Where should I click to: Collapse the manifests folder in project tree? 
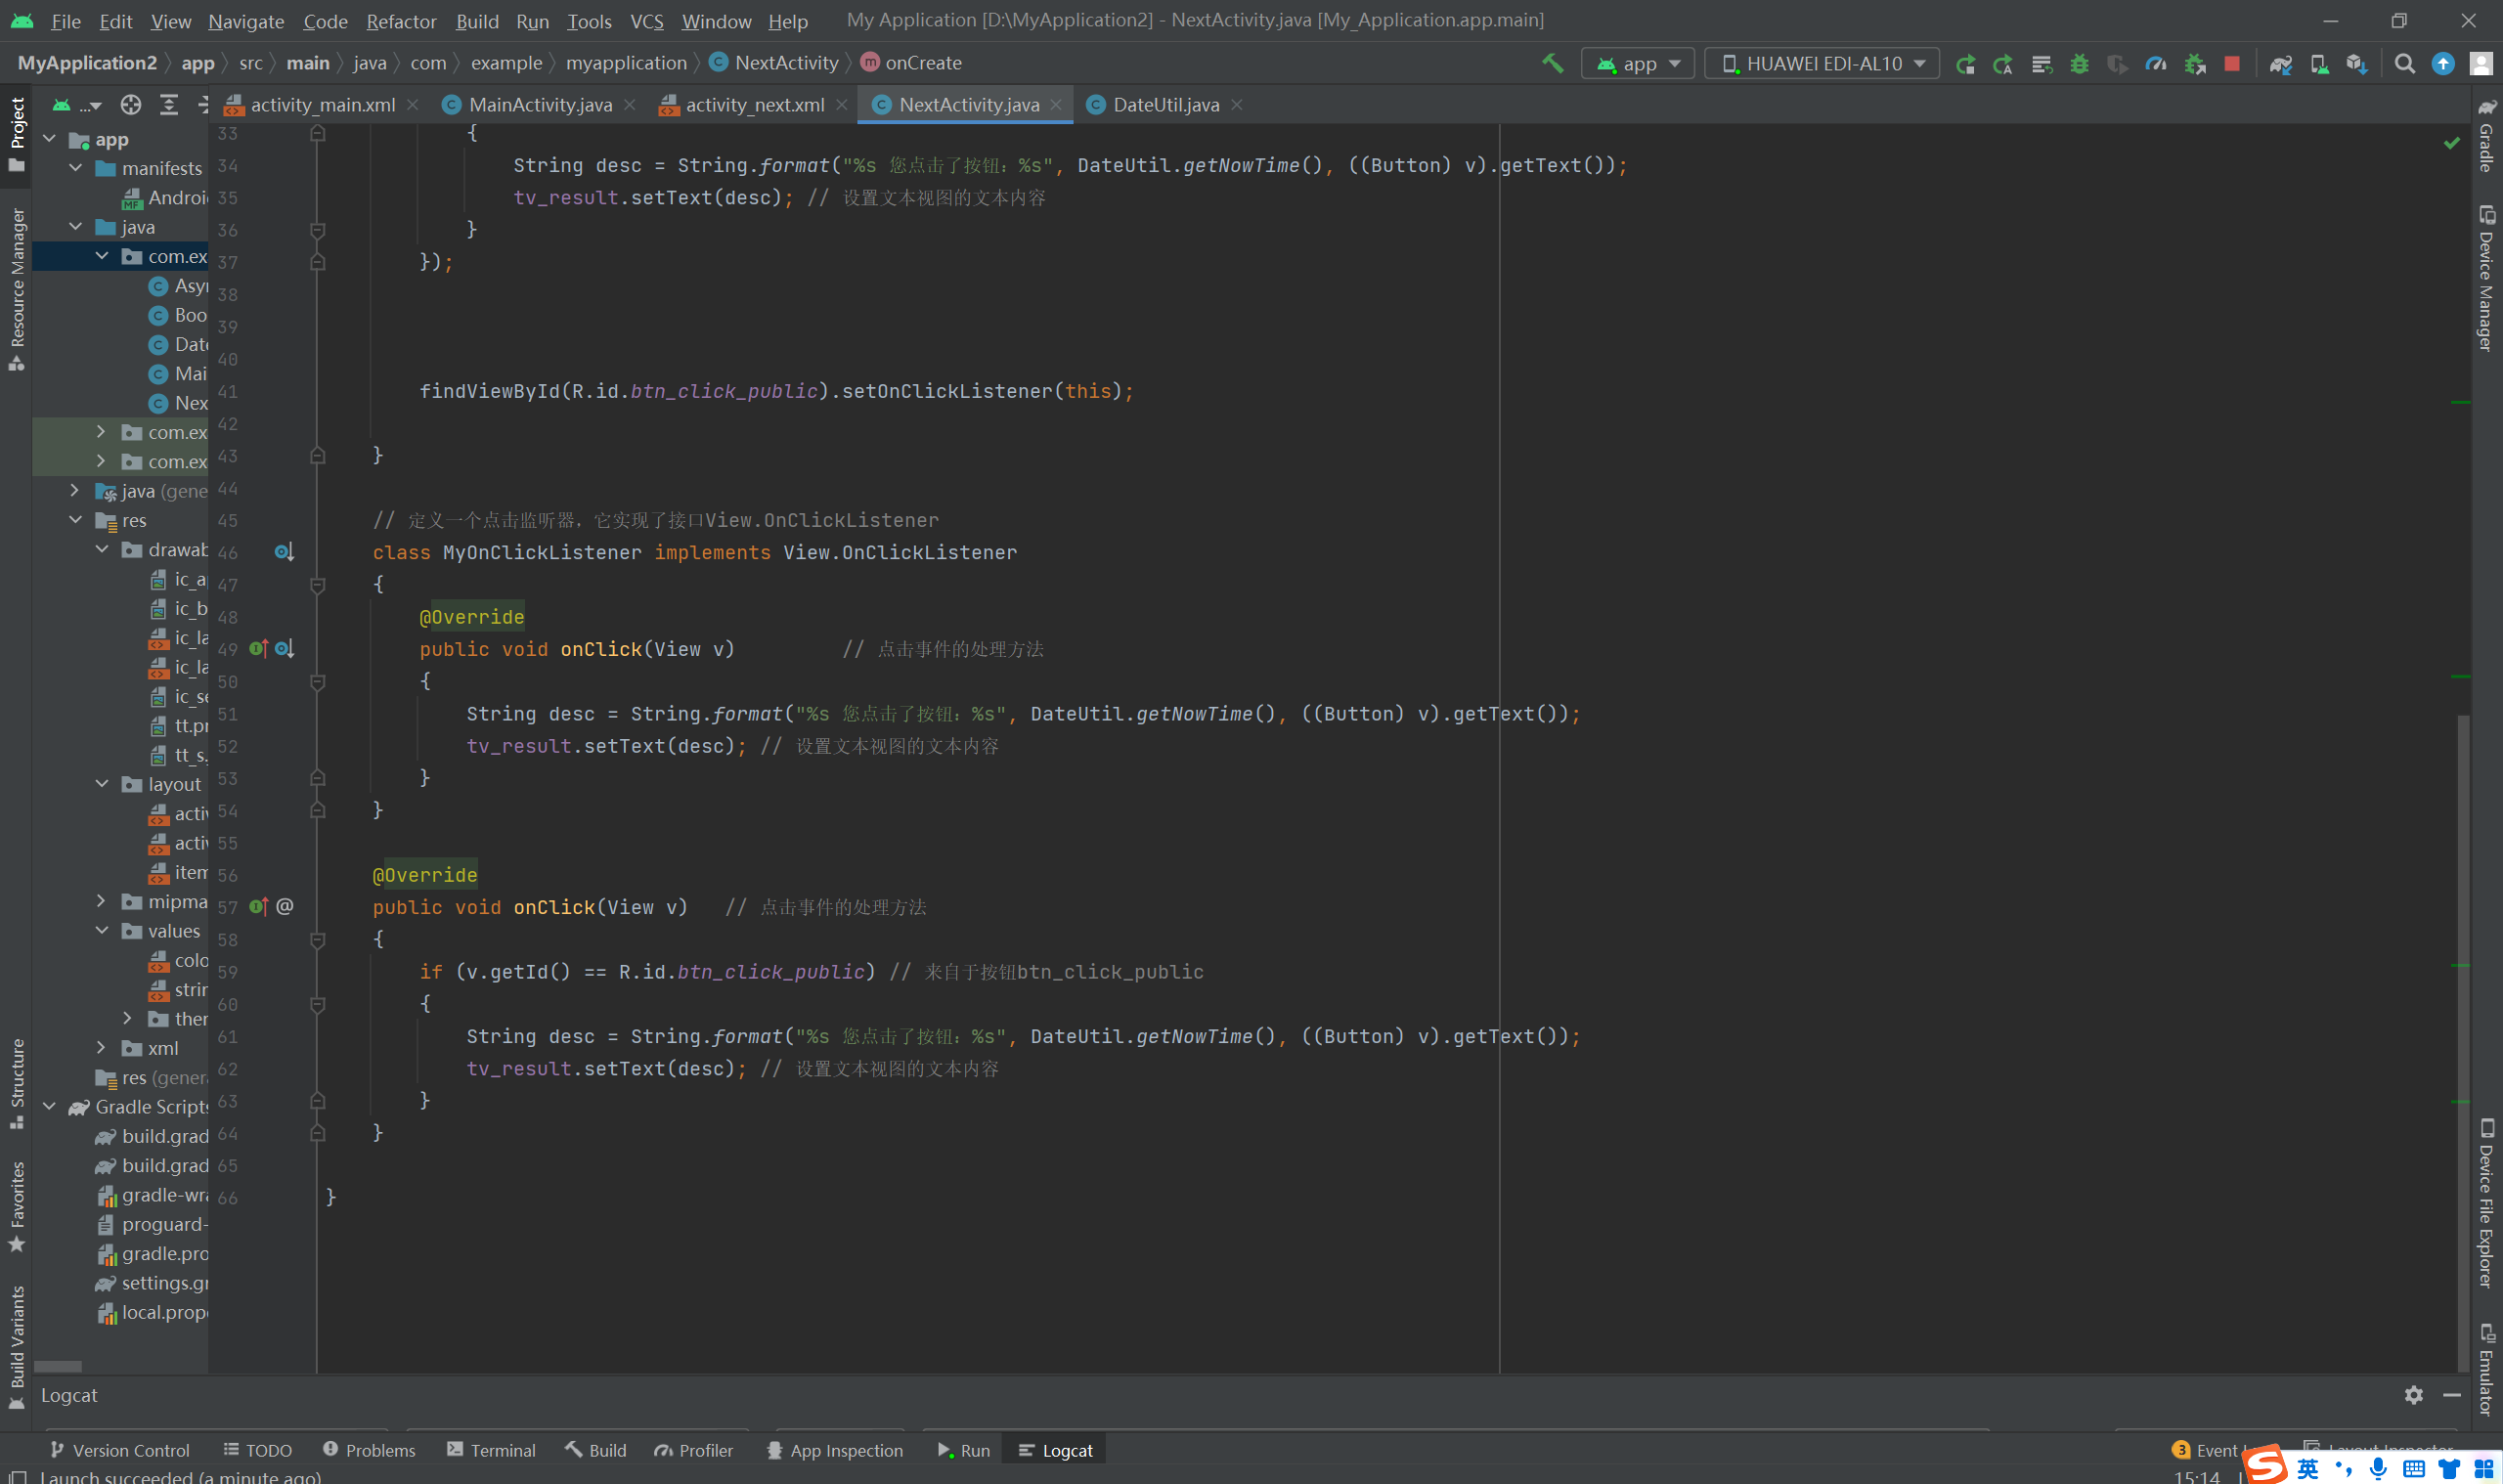76,168
